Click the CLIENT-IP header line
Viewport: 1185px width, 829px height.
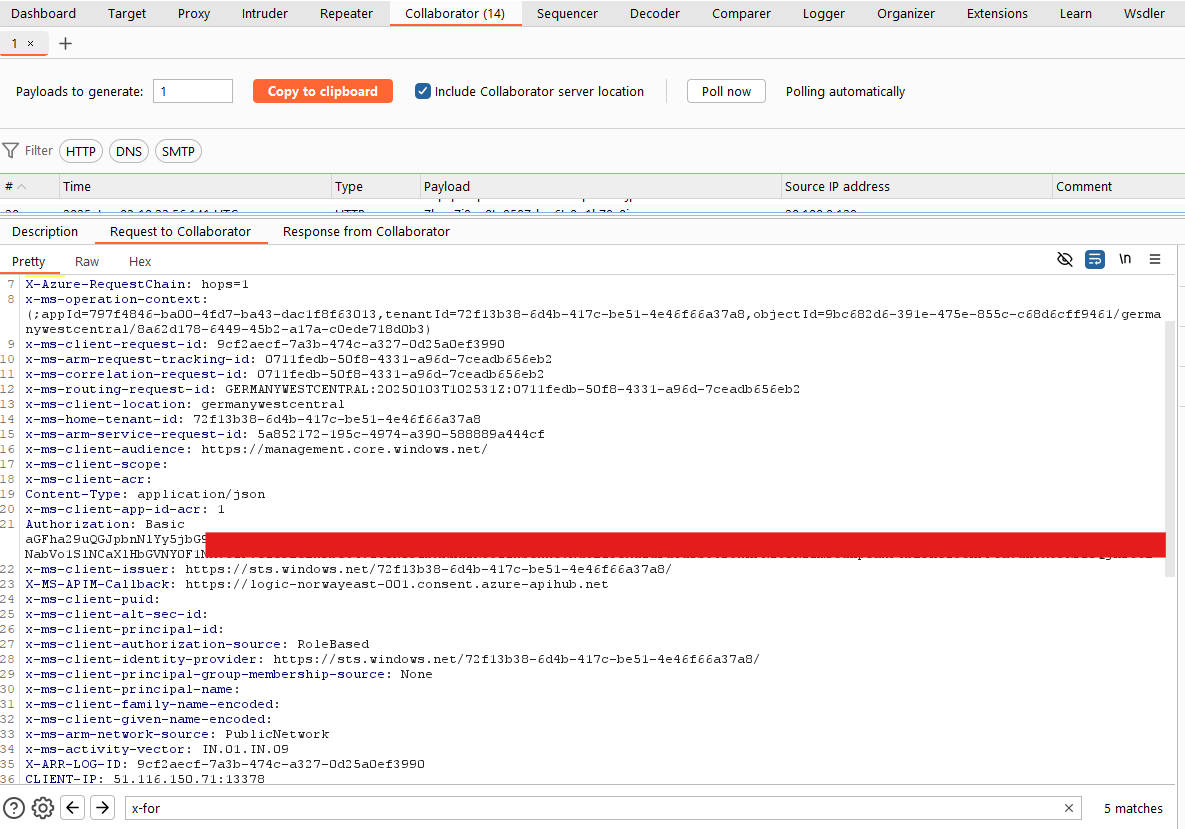145,779
